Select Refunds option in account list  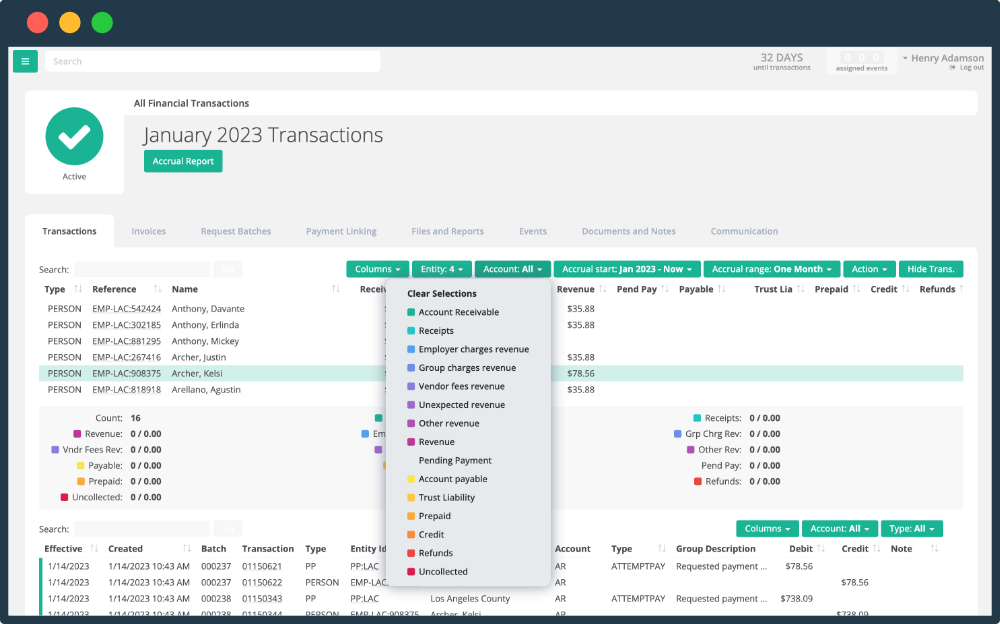(x=430, y=553)
